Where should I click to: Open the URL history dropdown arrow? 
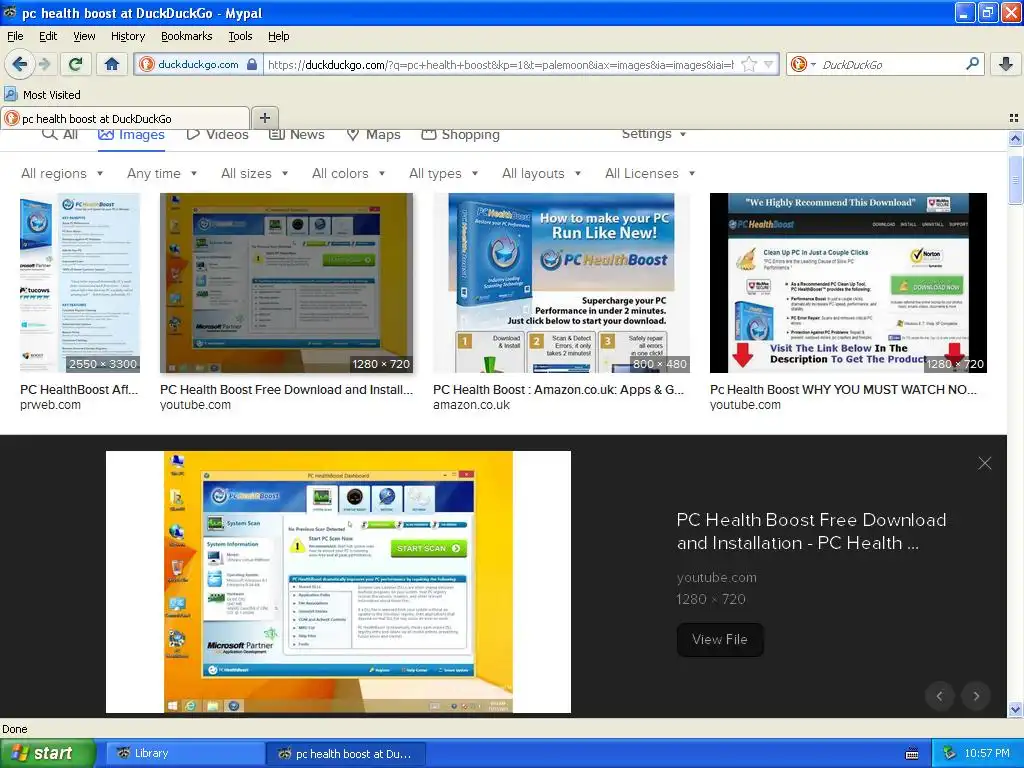769,64
